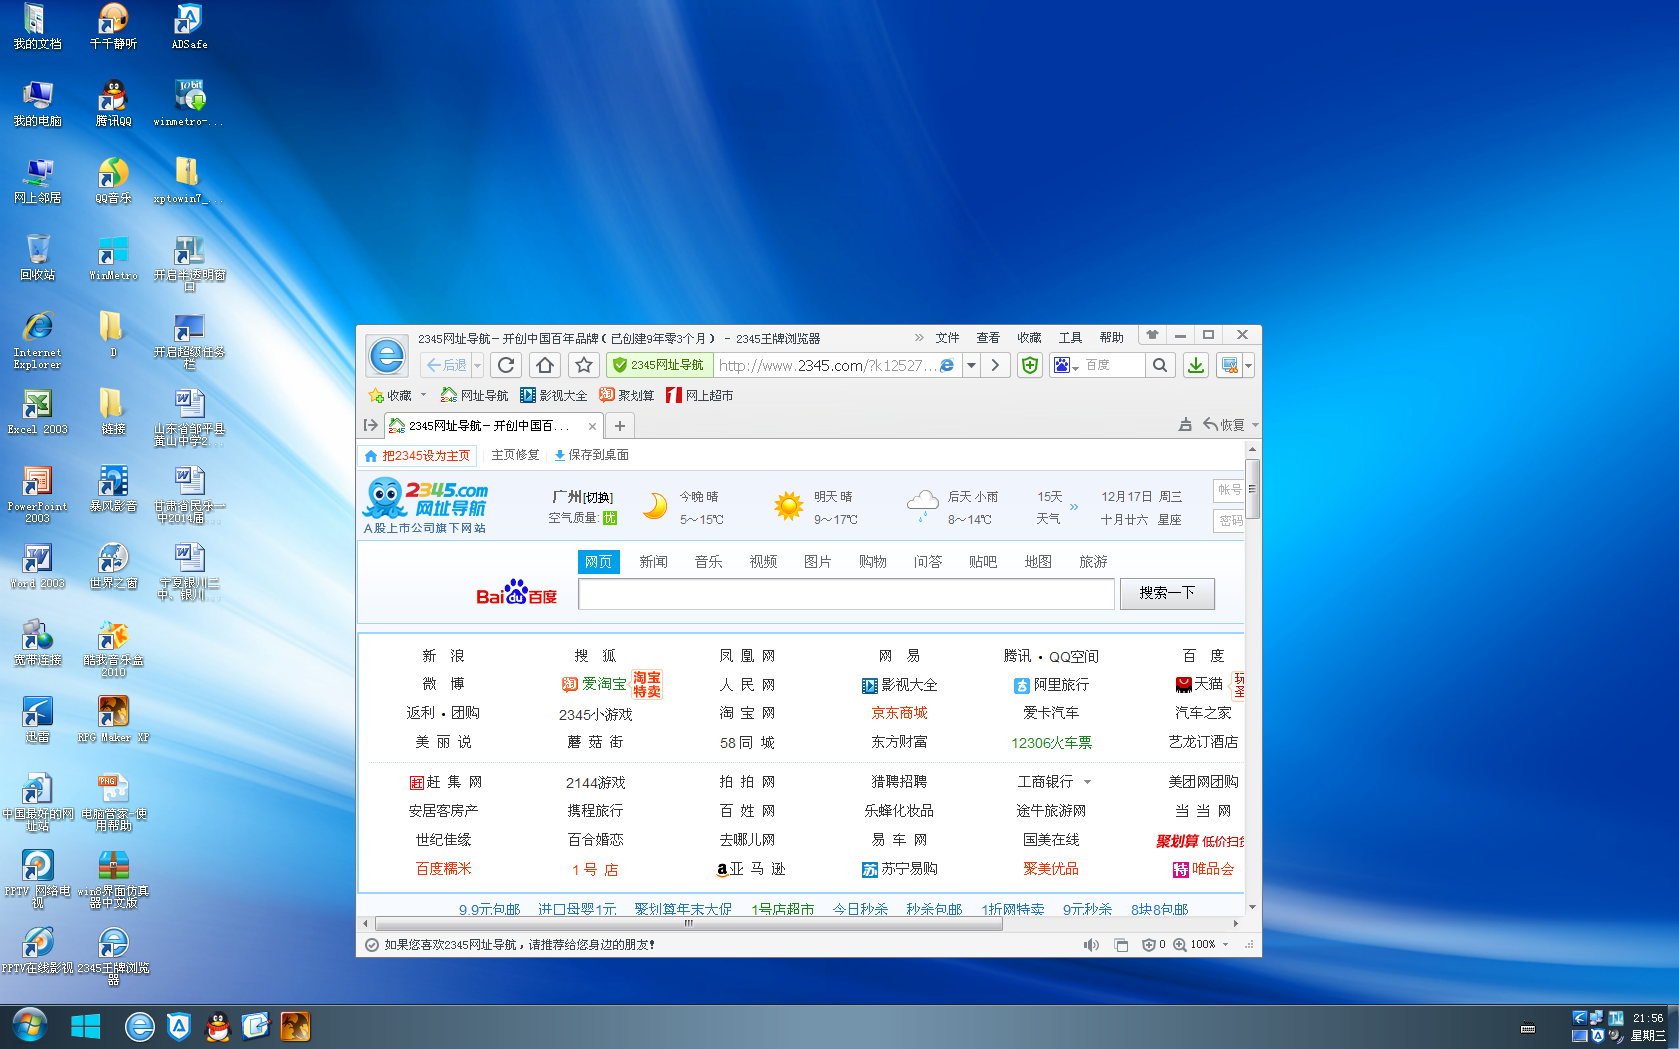Open a new tab with plus button
Image resolution: width=1679 pixels, height=1049 pixels.
coord(620,426)
